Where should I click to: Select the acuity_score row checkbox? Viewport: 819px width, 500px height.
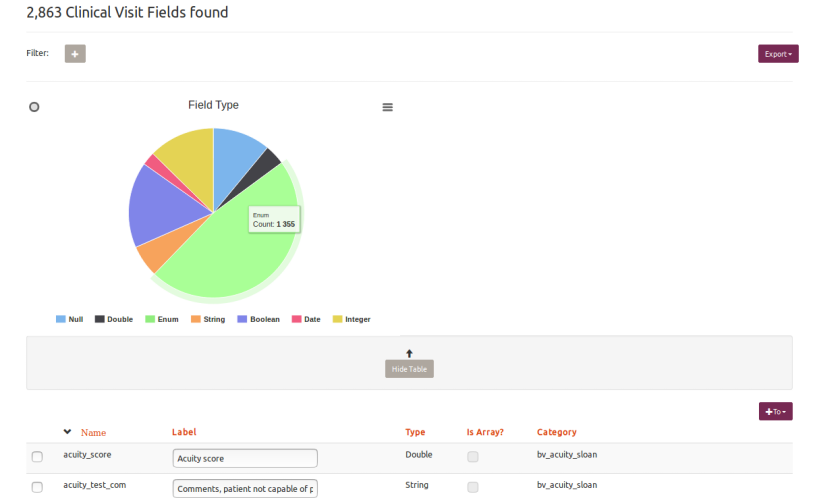click(x=38, y=457)
